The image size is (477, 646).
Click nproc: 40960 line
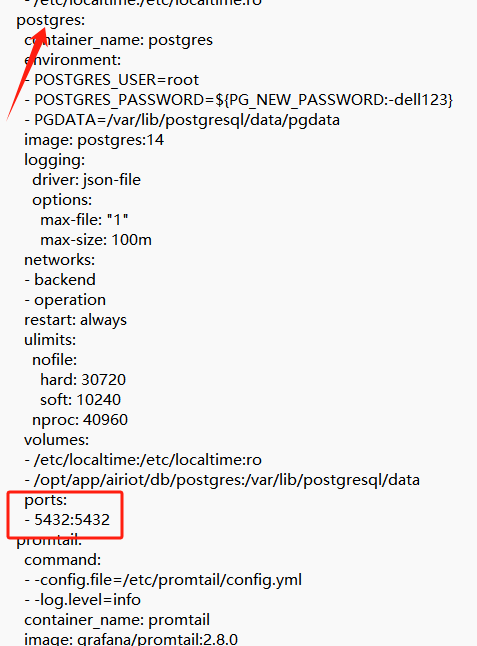(80, 420)
